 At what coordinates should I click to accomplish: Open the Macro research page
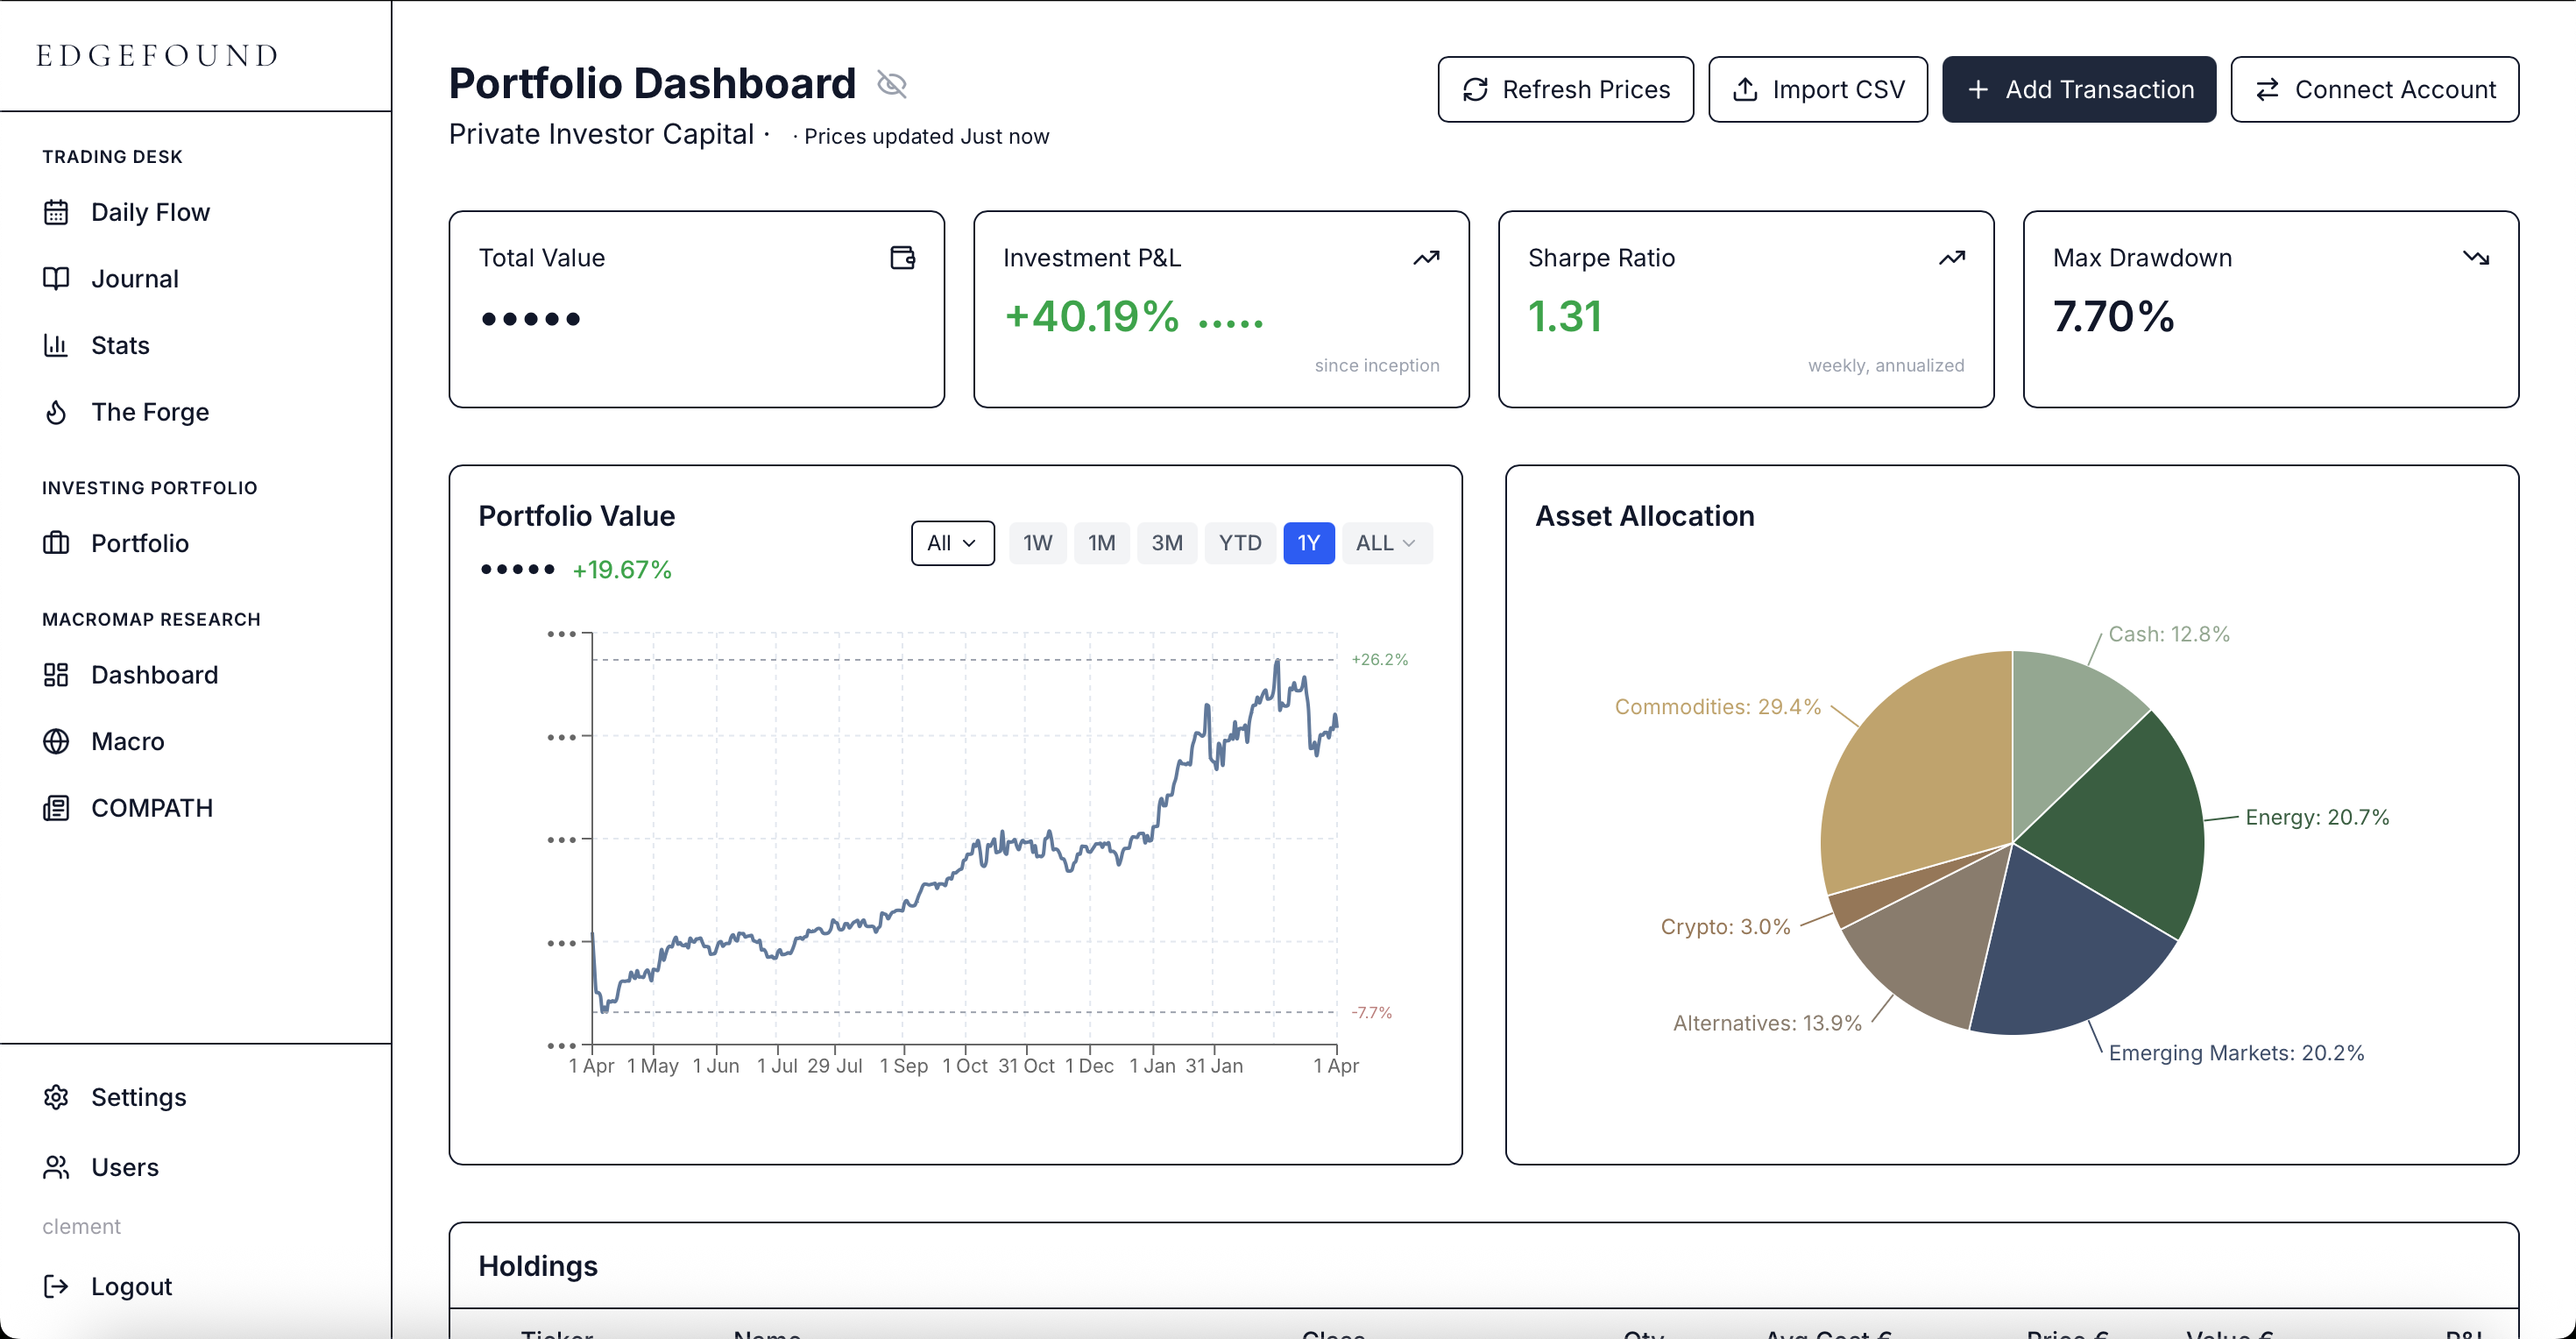[127, 741]
